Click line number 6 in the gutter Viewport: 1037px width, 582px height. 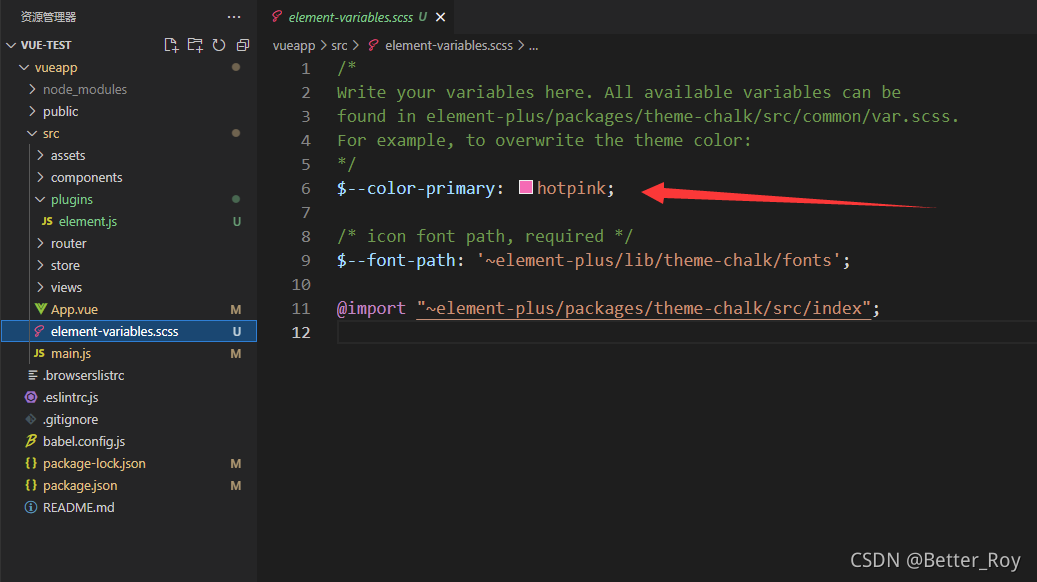(x=306, y=188)
